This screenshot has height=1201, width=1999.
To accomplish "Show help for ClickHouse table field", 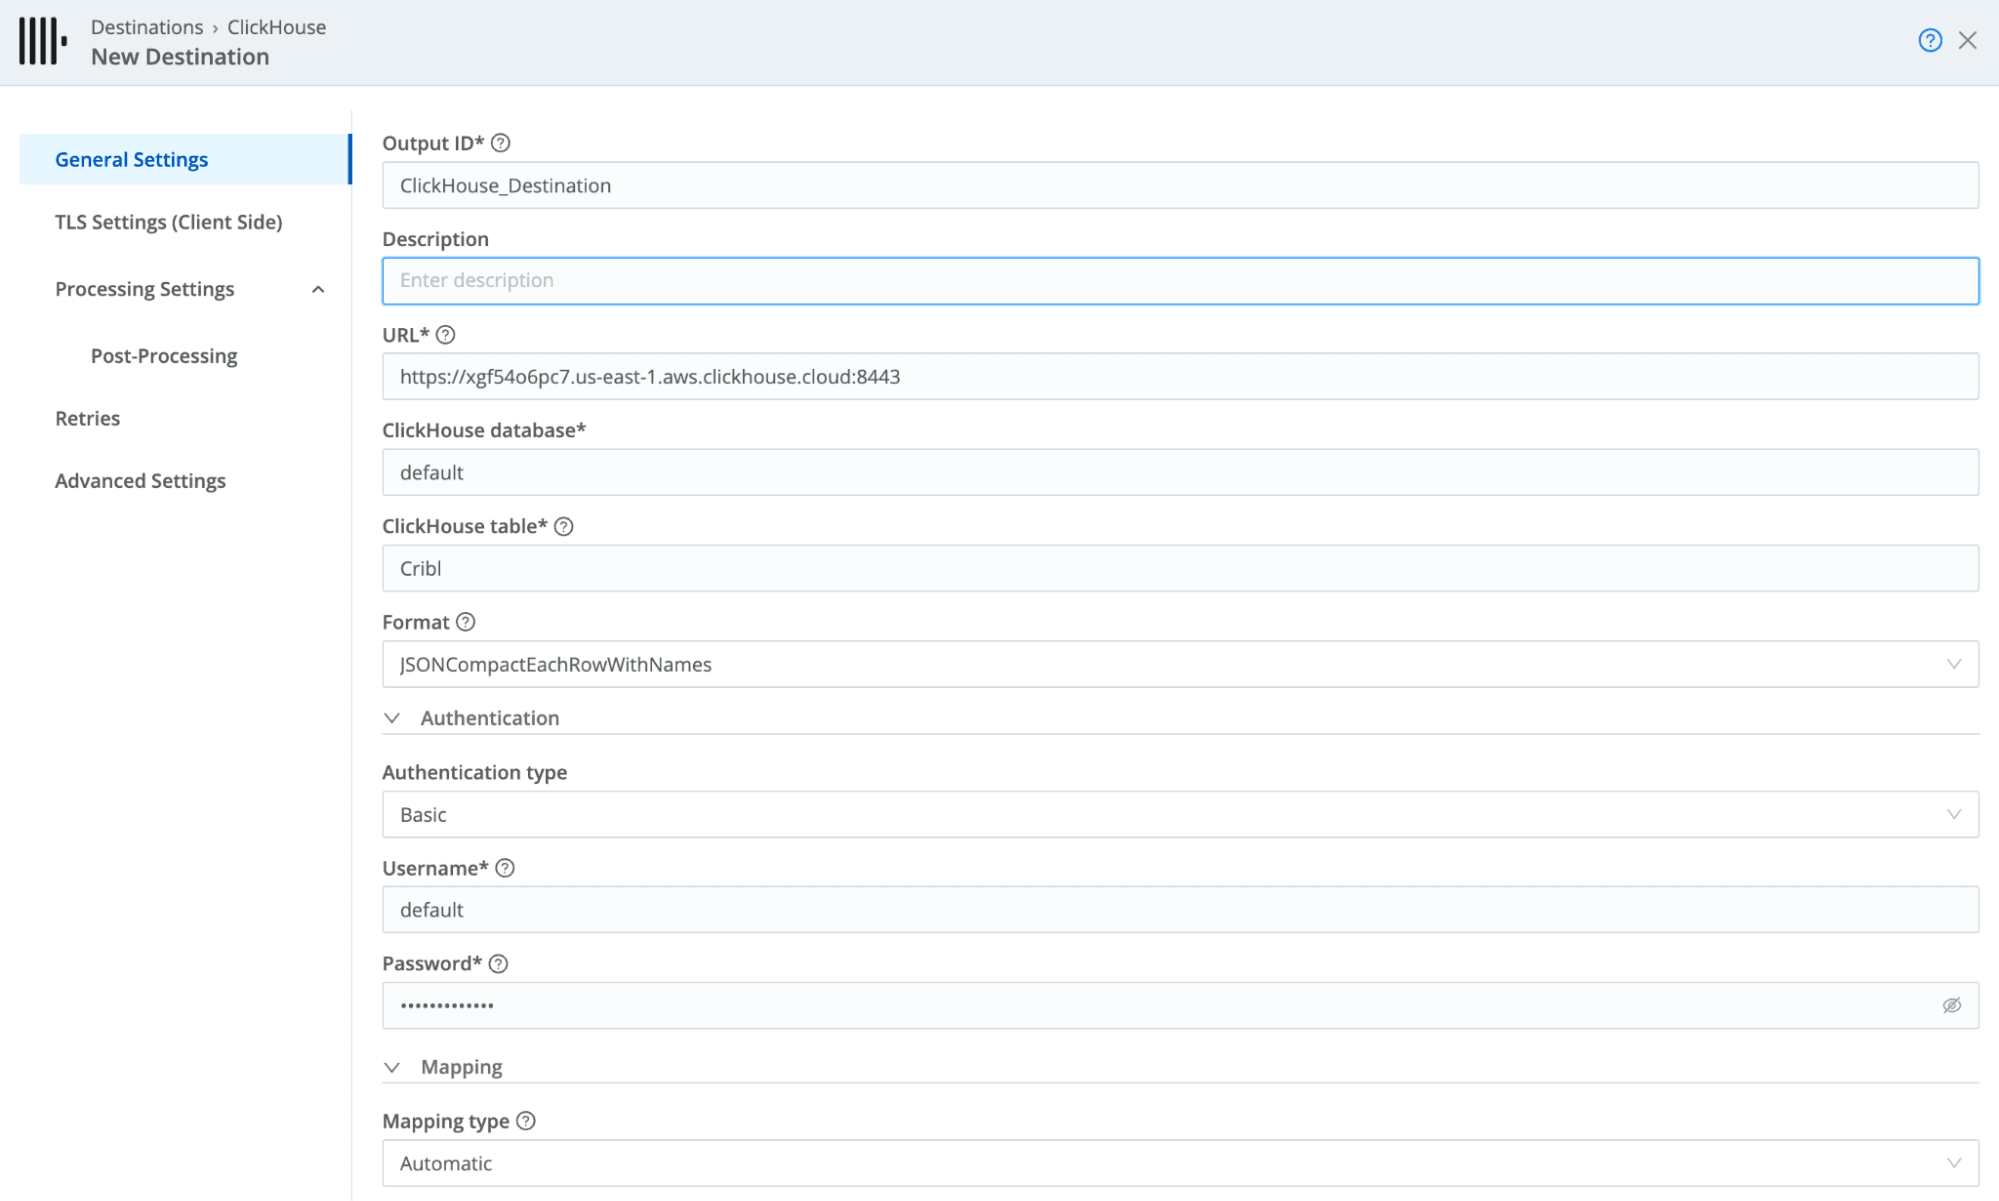I will [564, 527].
